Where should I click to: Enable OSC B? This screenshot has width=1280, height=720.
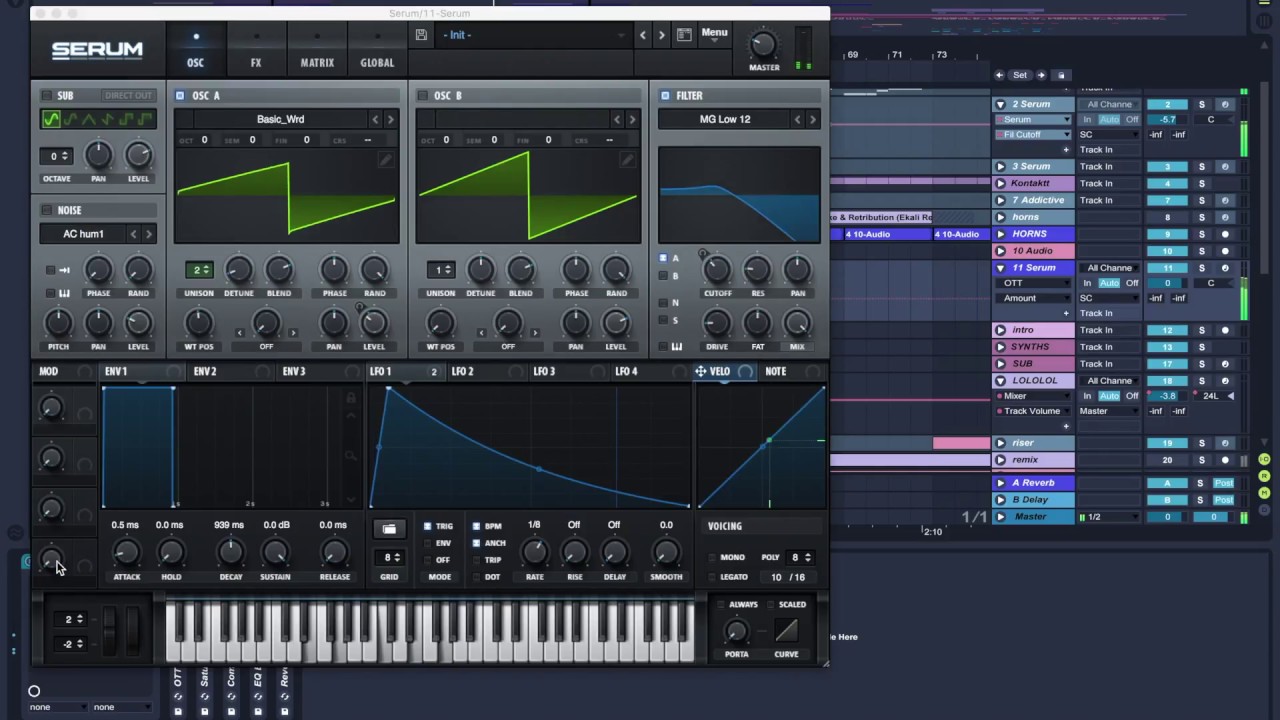click(422, 96)
